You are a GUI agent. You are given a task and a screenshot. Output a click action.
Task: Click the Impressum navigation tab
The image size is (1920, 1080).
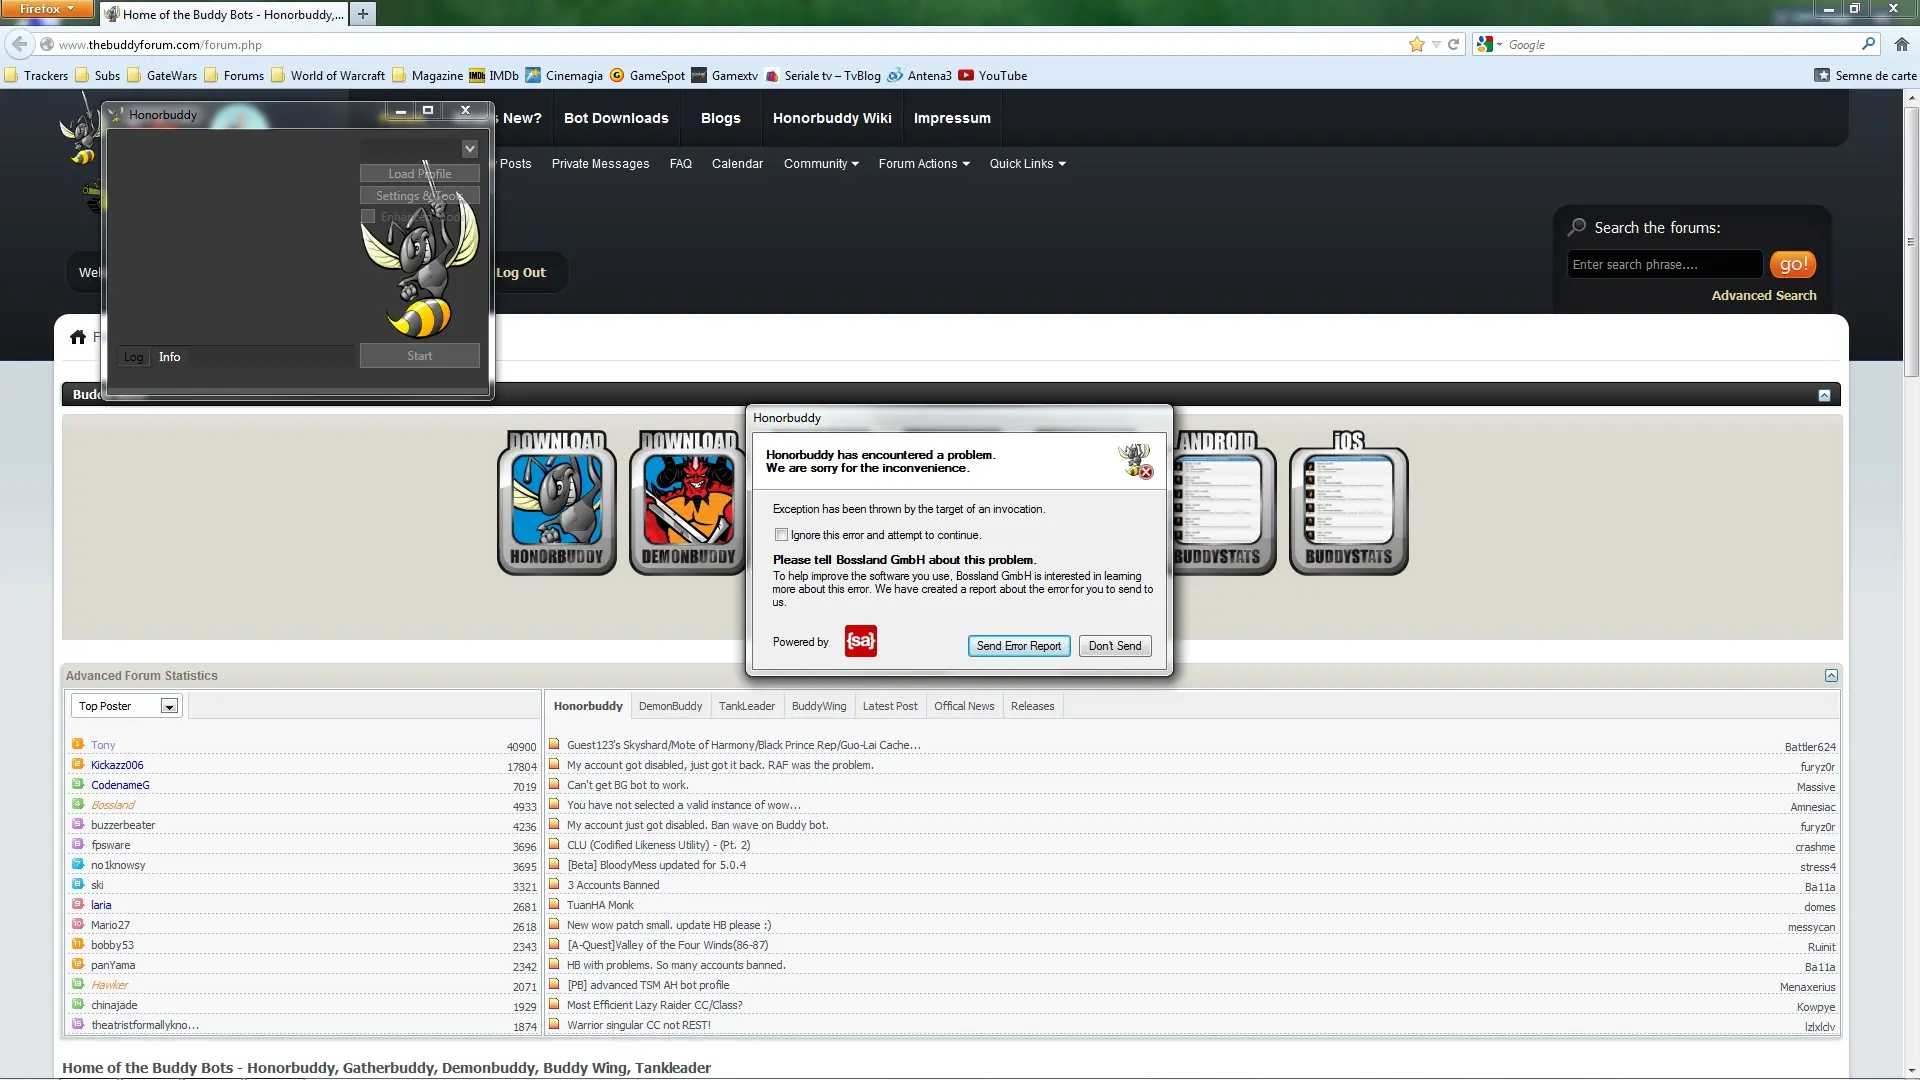coord(952,118)
